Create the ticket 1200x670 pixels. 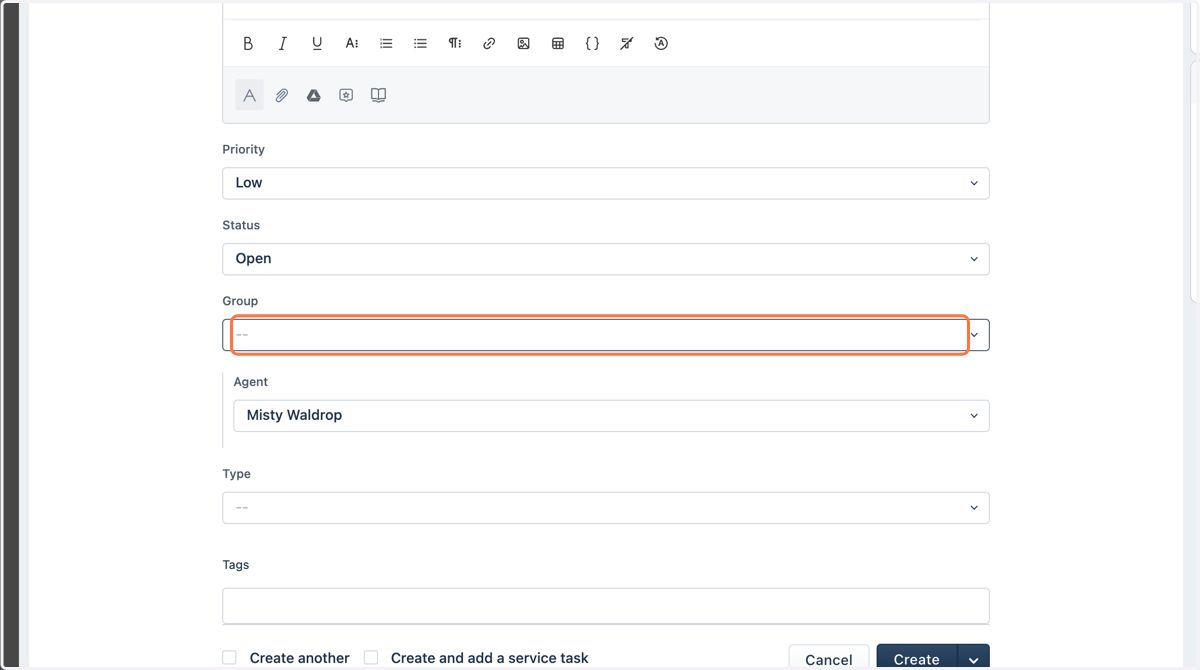917,658
